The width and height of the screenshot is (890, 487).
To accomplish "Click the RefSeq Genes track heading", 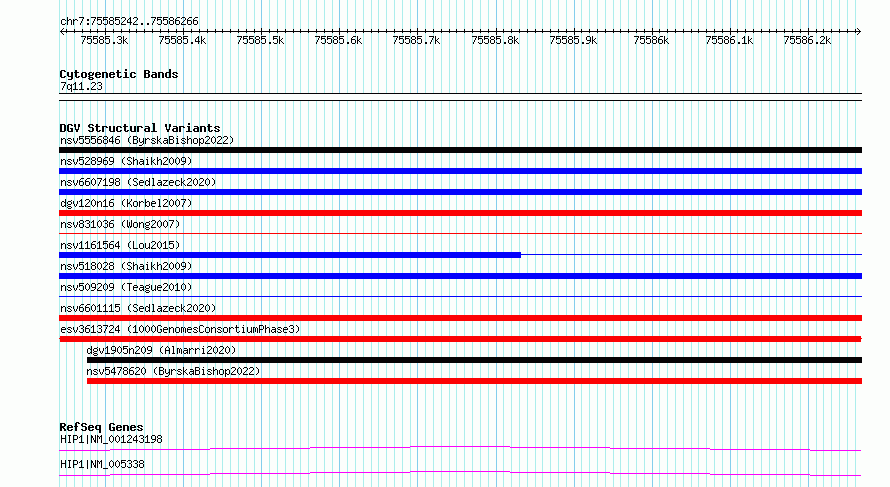I will click(x=101, y=427).
